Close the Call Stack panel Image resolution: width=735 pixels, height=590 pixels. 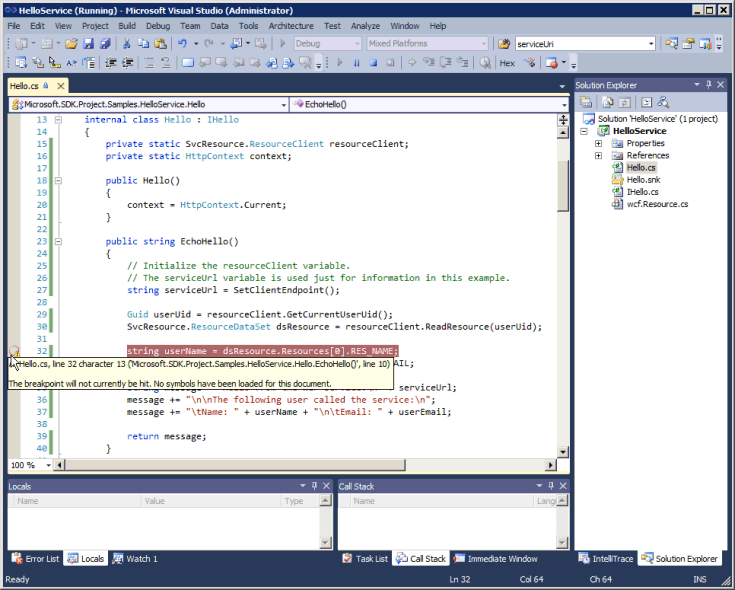563,486
